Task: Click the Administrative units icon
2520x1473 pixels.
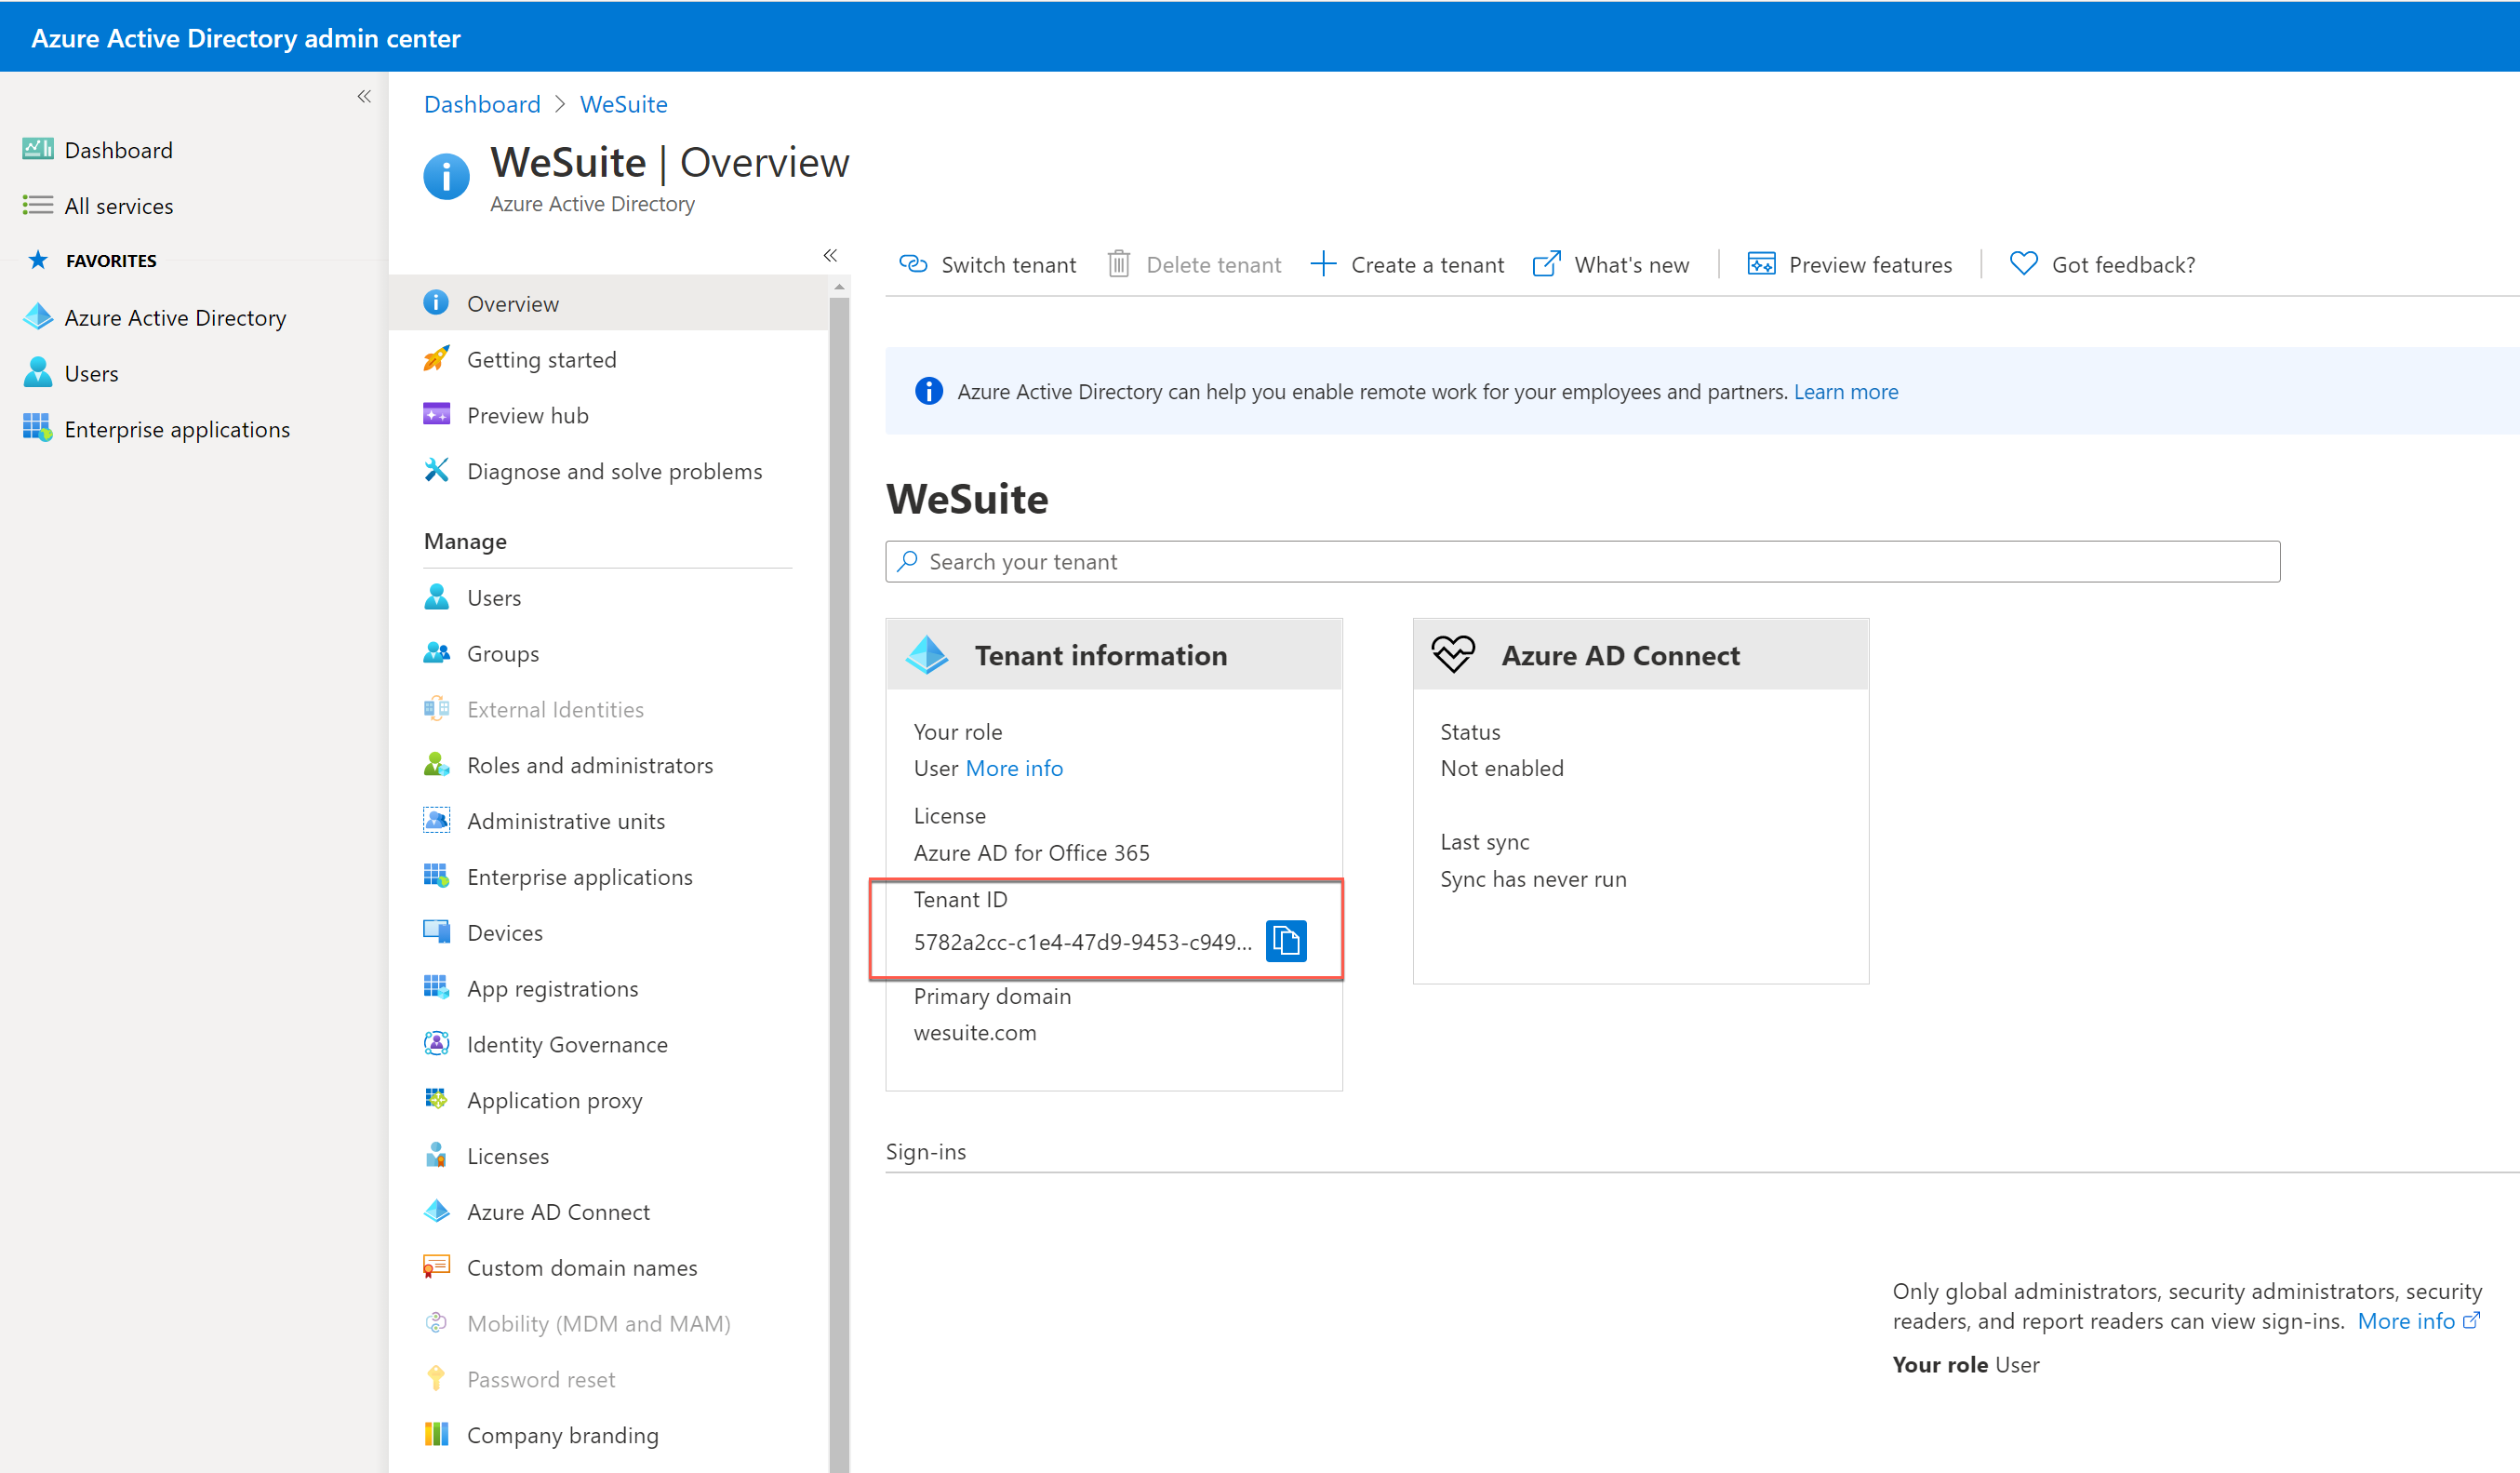Action: [436, 821]
